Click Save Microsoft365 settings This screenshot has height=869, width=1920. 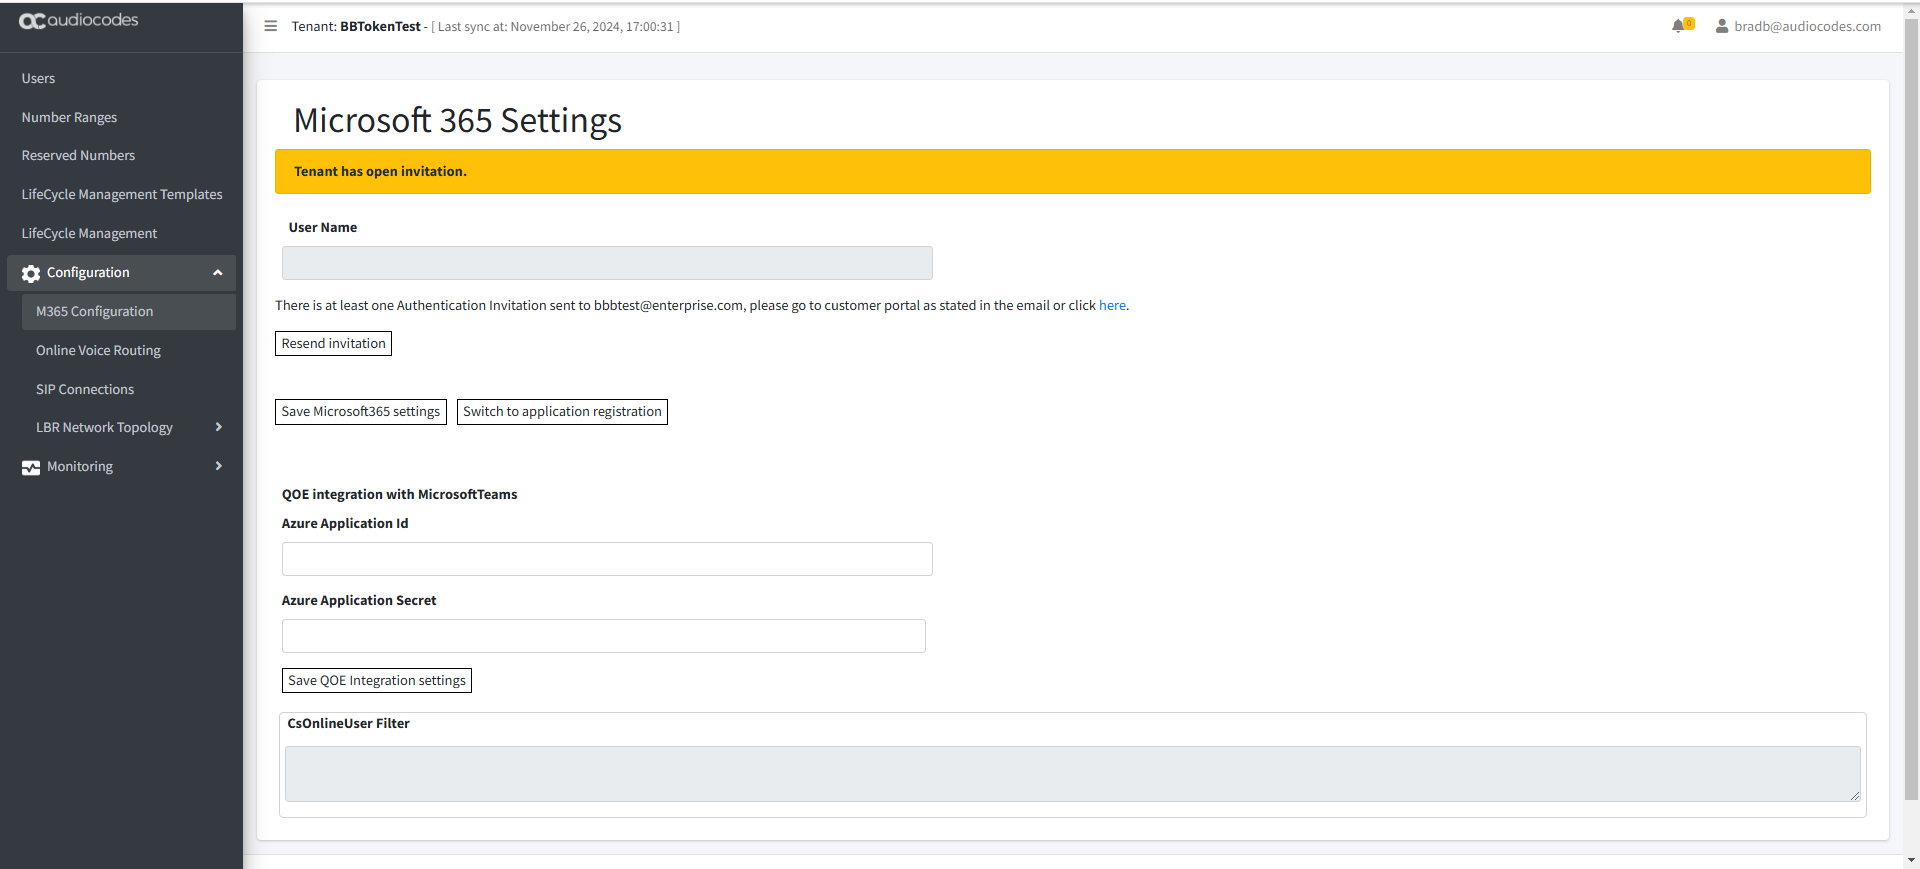click(x=361, y=411)
